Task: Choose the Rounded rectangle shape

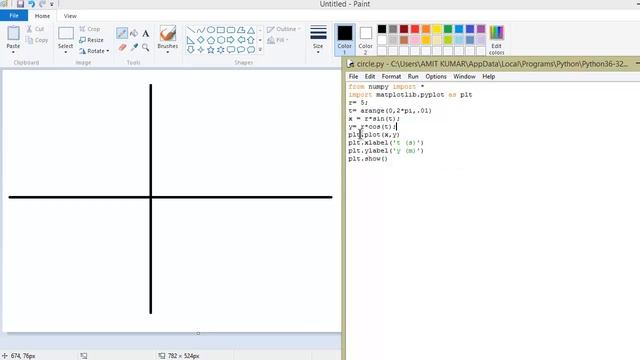Action: pyautogui.click(x=231, y=30)
